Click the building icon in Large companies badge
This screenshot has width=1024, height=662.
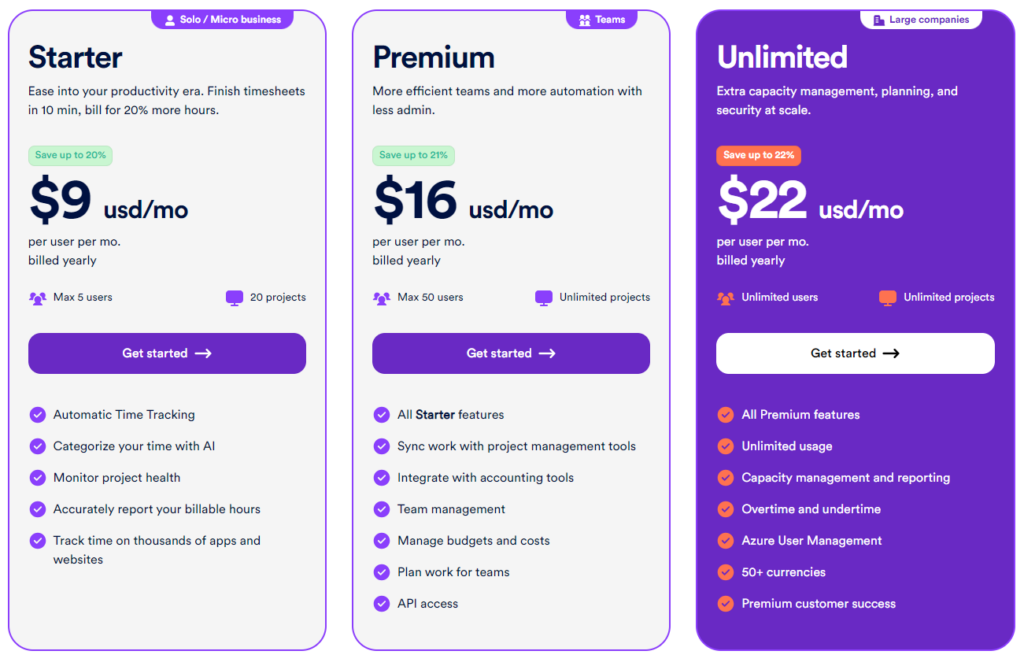click(879, 20)
